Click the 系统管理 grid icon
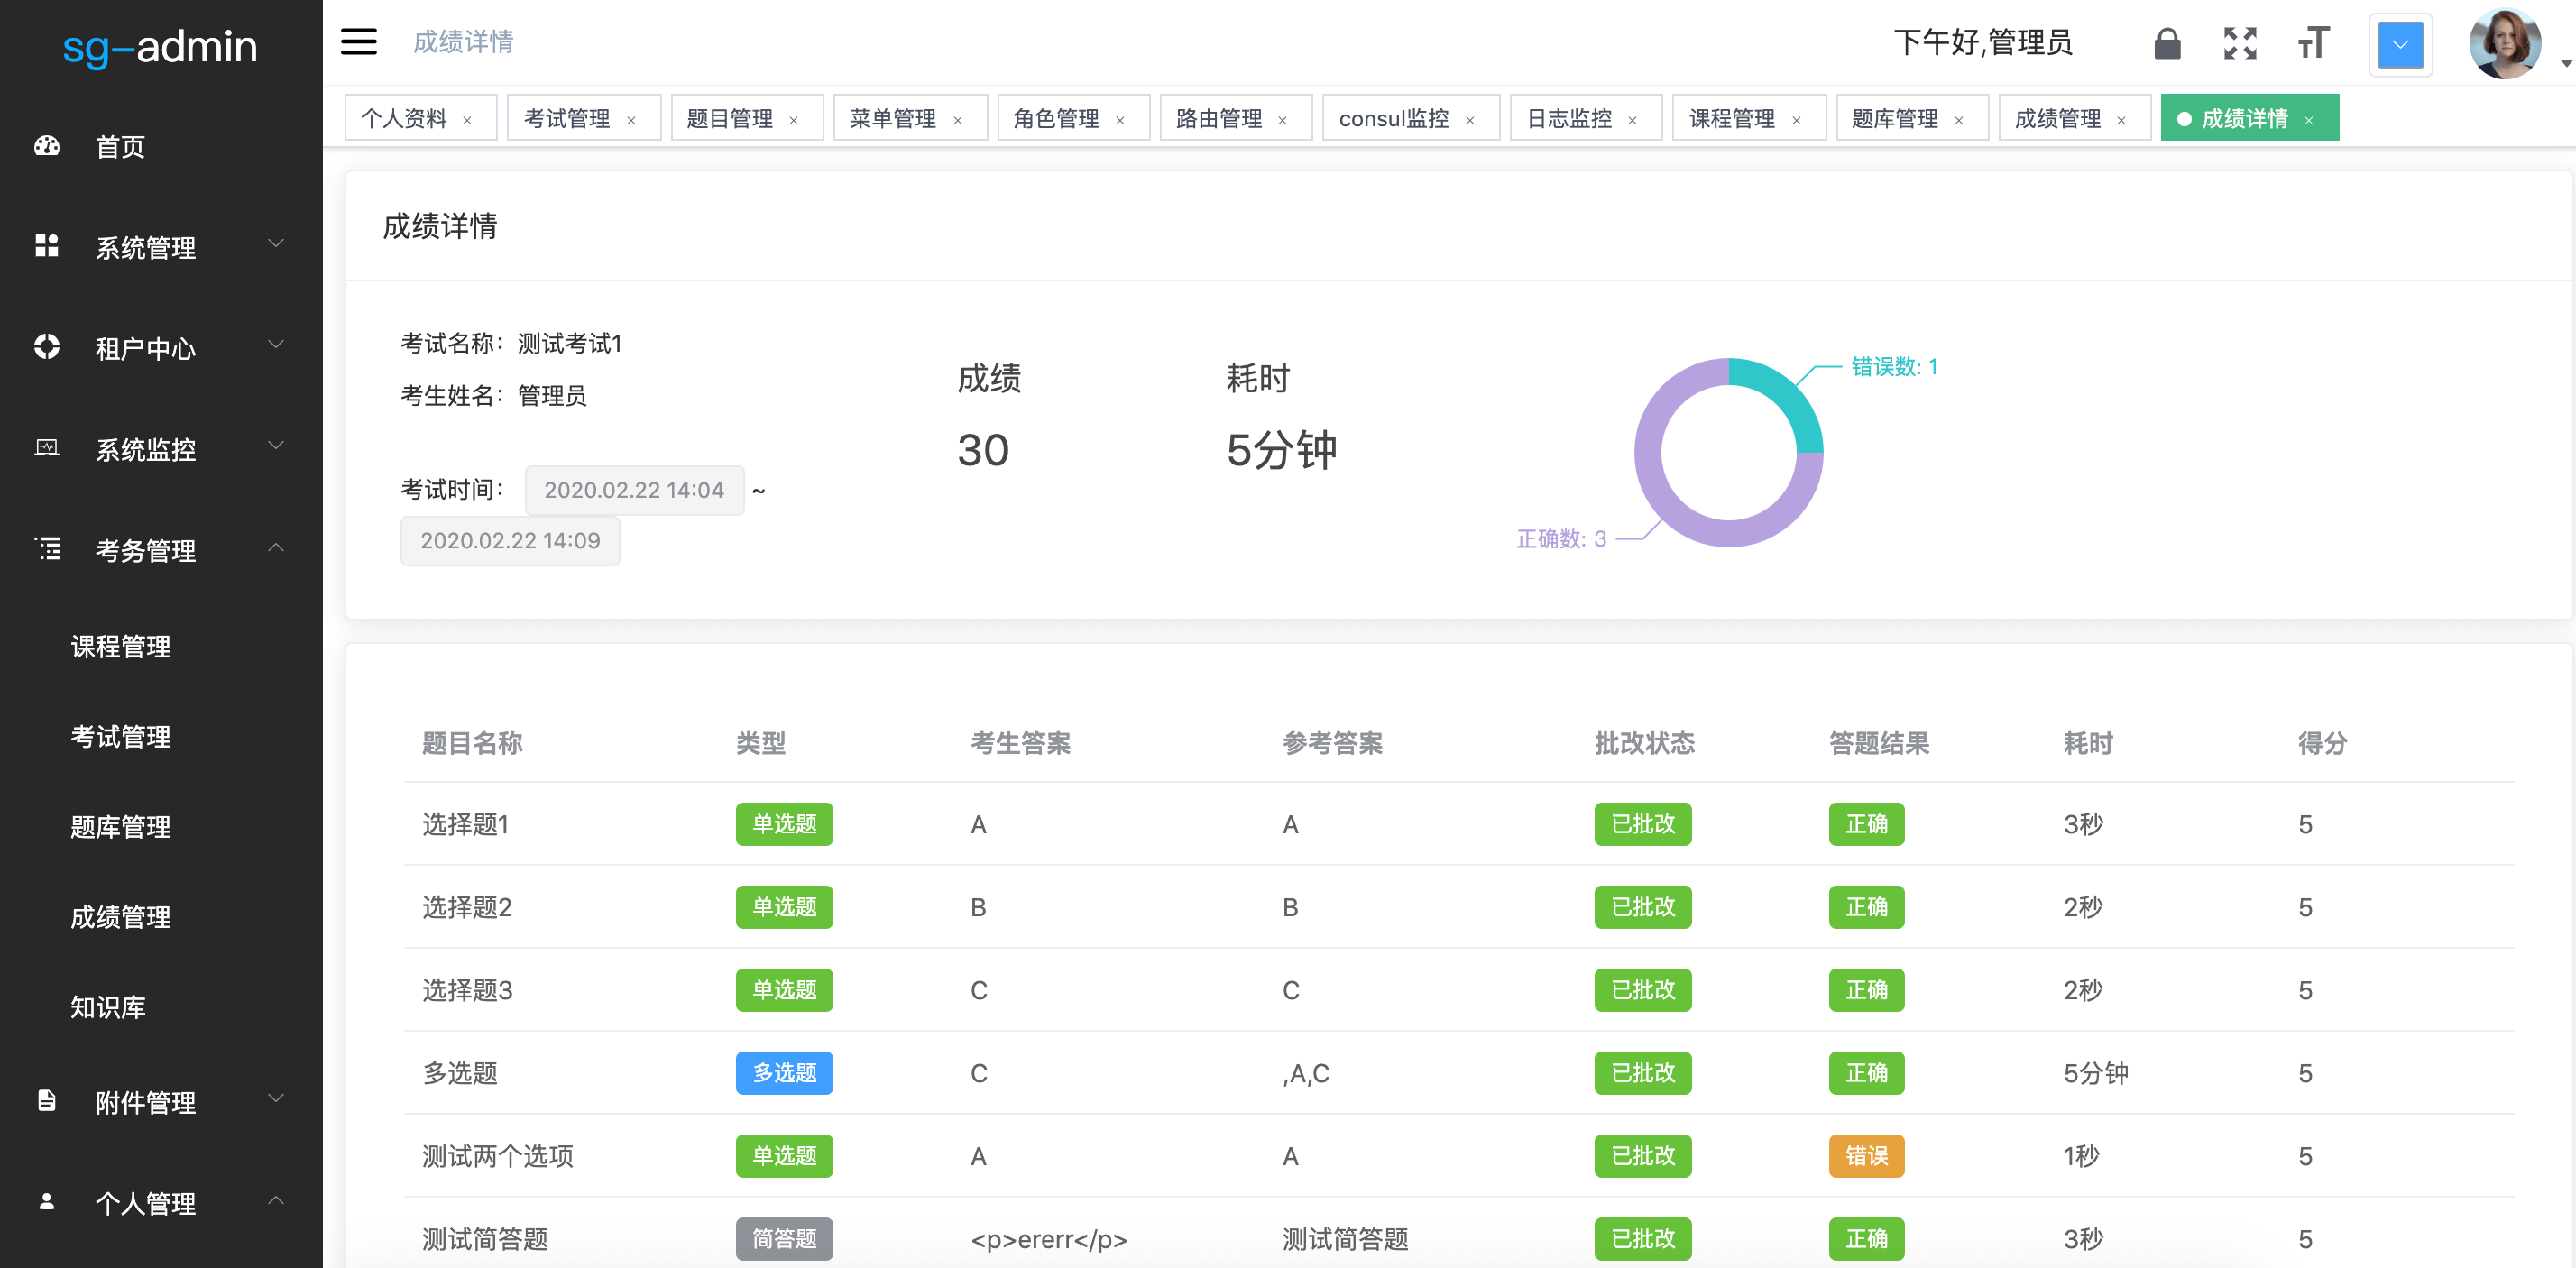The image size is (2576, 1268). click(x=47, y=246)
